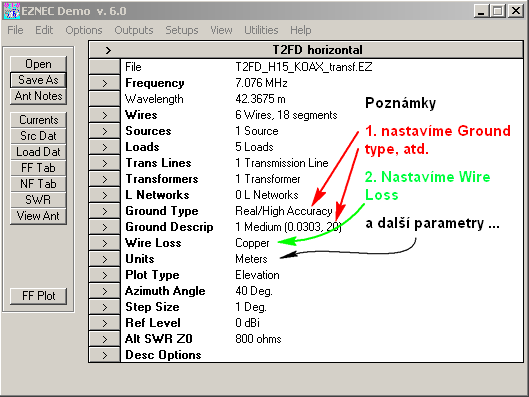Click the arrow button for the Plot Type row
Screen dimensions: 529x397
(x=105, y=276)
